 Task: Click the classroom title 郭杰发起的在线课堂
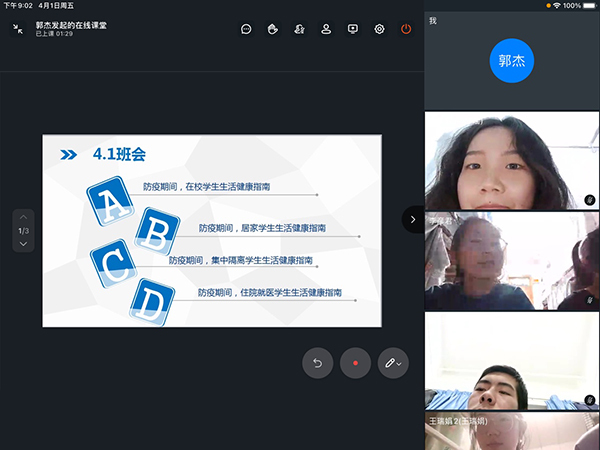[x=71, y=25]
